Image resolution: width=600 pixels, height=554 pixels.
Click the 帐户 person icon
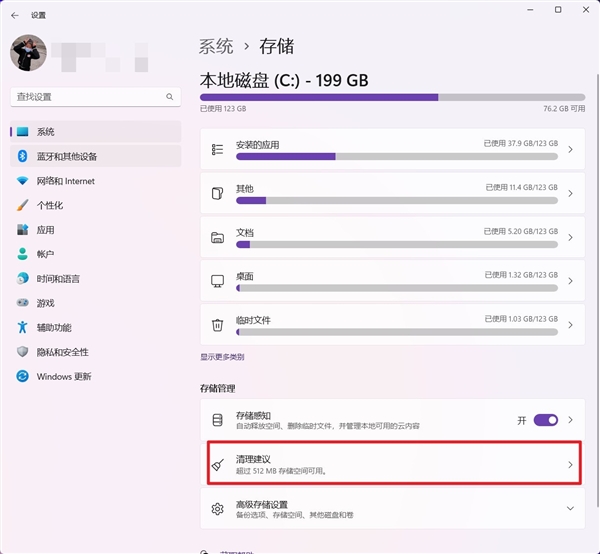pyautogui.click(x=23, y=254)
